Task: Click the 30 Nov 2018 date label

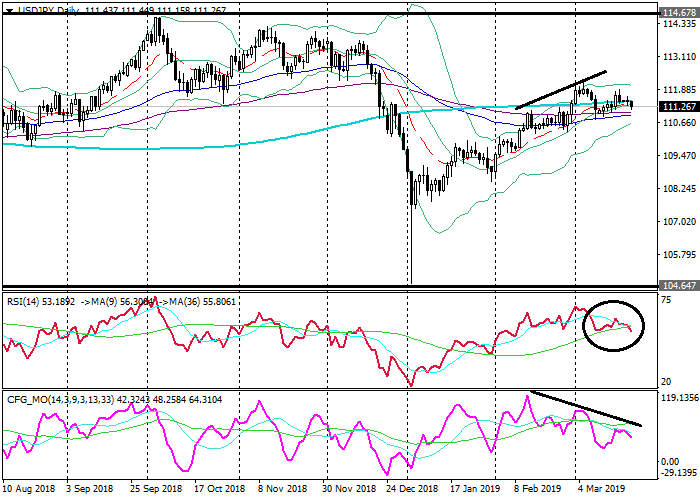Action: click(x=352, y=491)
